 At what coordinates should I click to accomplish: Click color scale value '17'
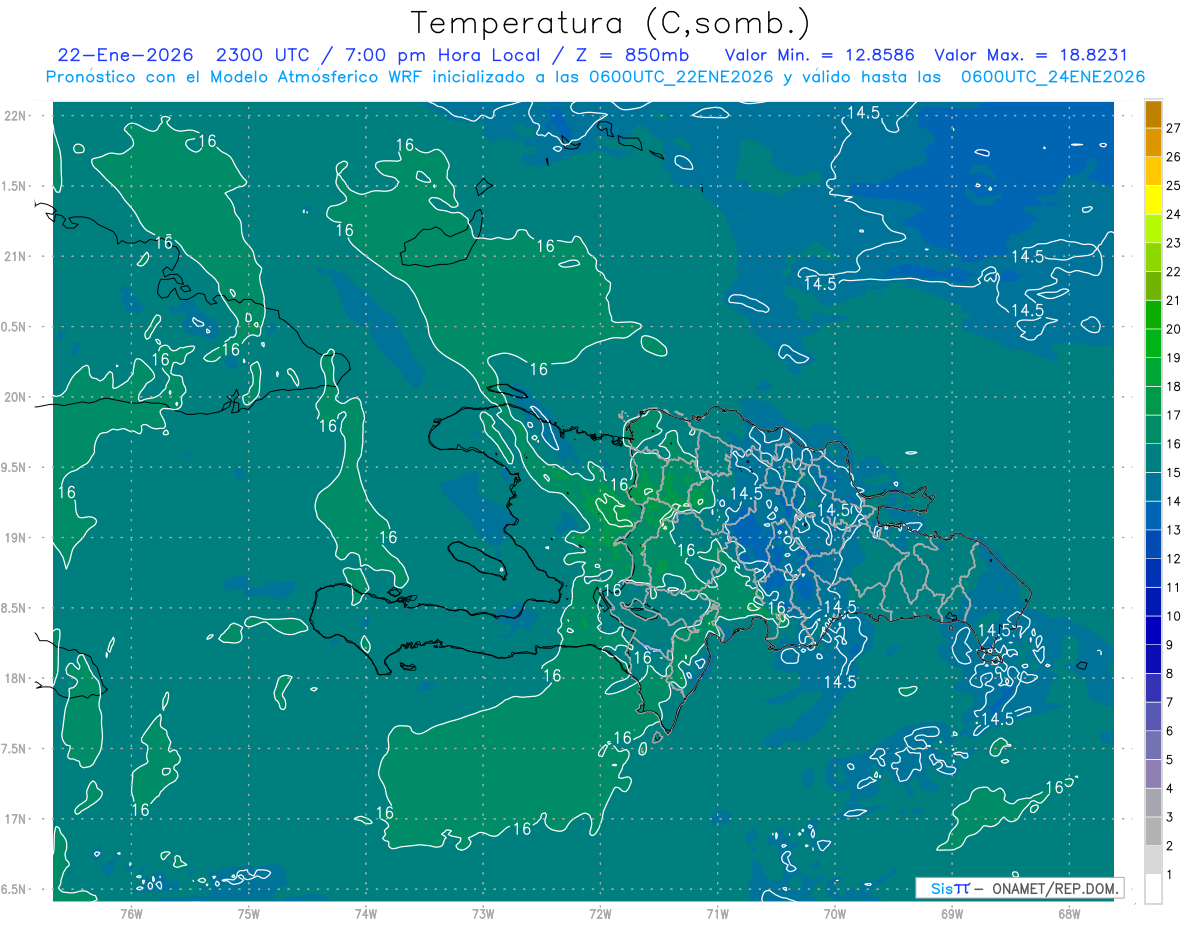(x=1174, y=415)
